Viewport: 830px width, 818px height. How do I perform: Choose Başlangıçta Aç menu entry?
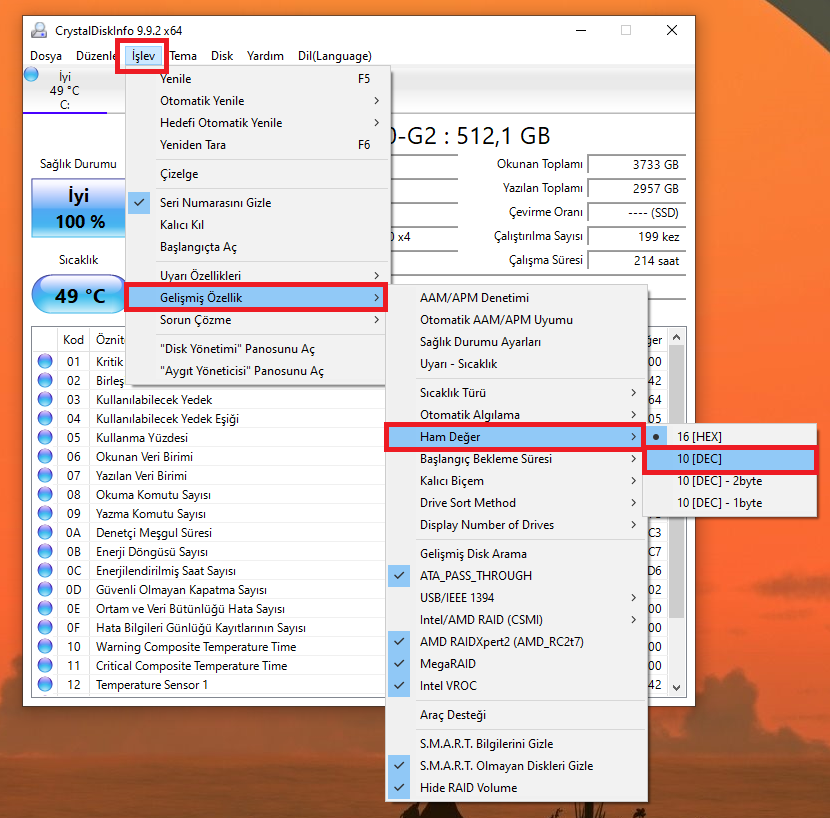coord(258,247)
